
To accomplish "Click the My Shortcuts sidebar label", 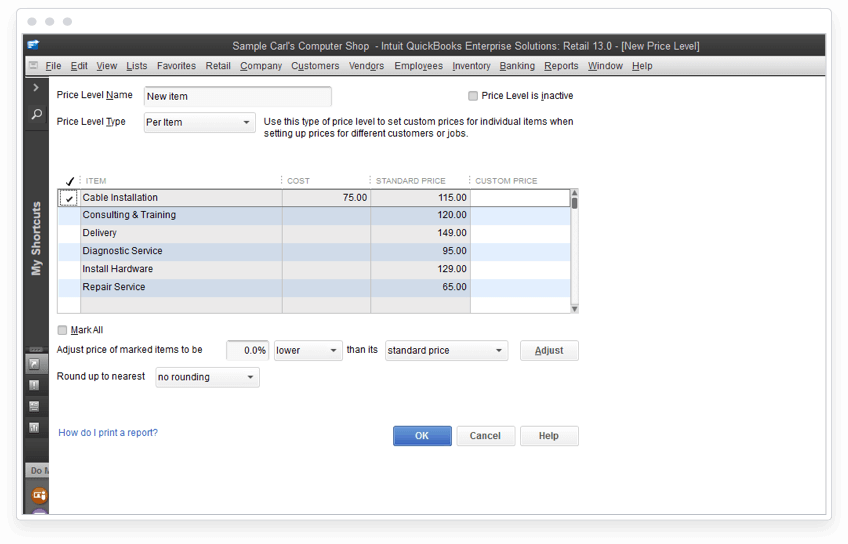I will pos(36,238).
